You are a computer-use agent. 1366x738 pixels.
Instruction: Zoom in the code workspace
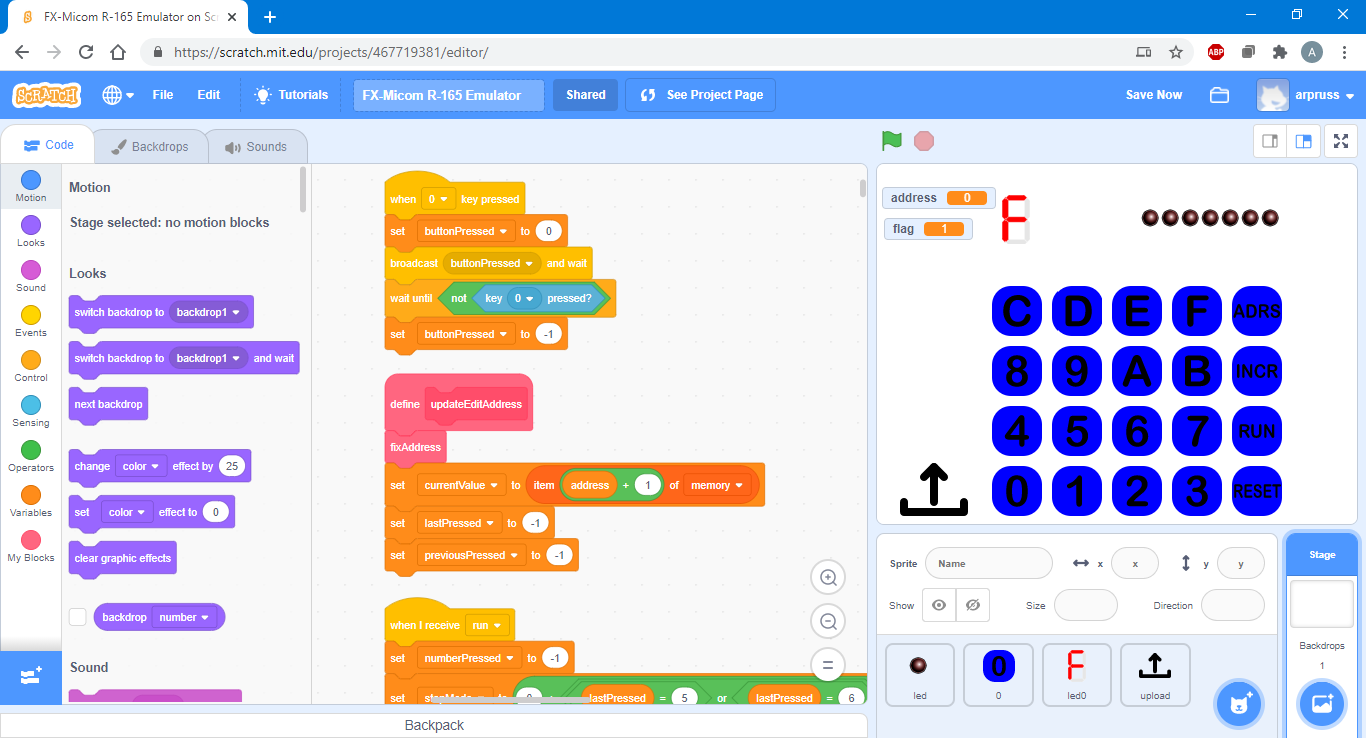coord(828,577)
